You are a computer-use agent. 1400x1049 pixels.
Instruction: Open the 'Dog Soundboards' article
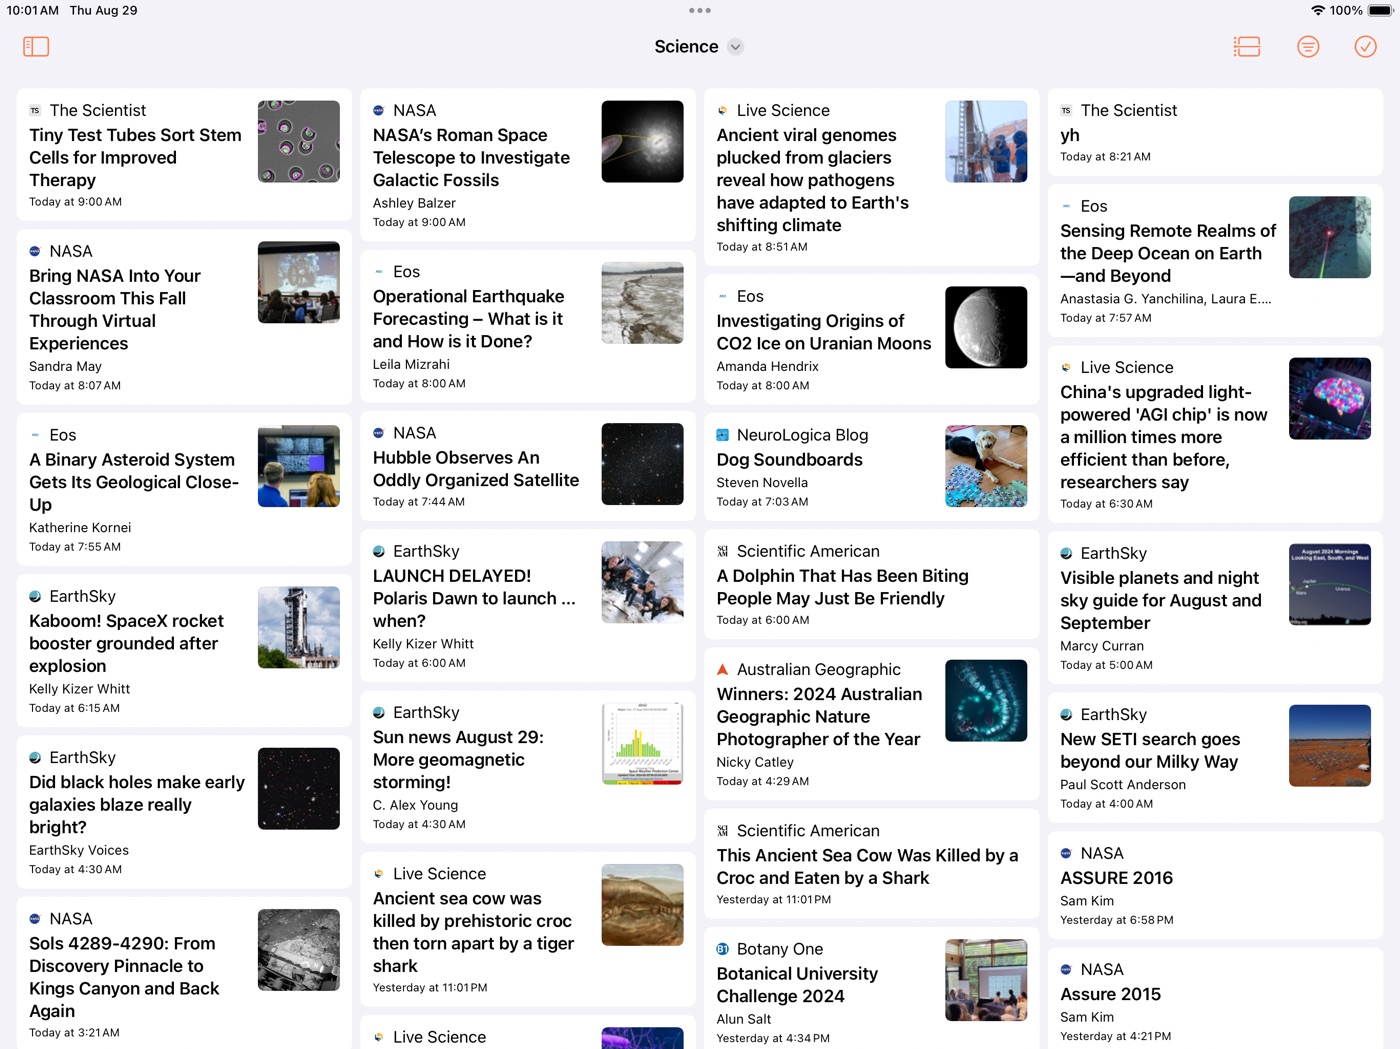[871, 467]
